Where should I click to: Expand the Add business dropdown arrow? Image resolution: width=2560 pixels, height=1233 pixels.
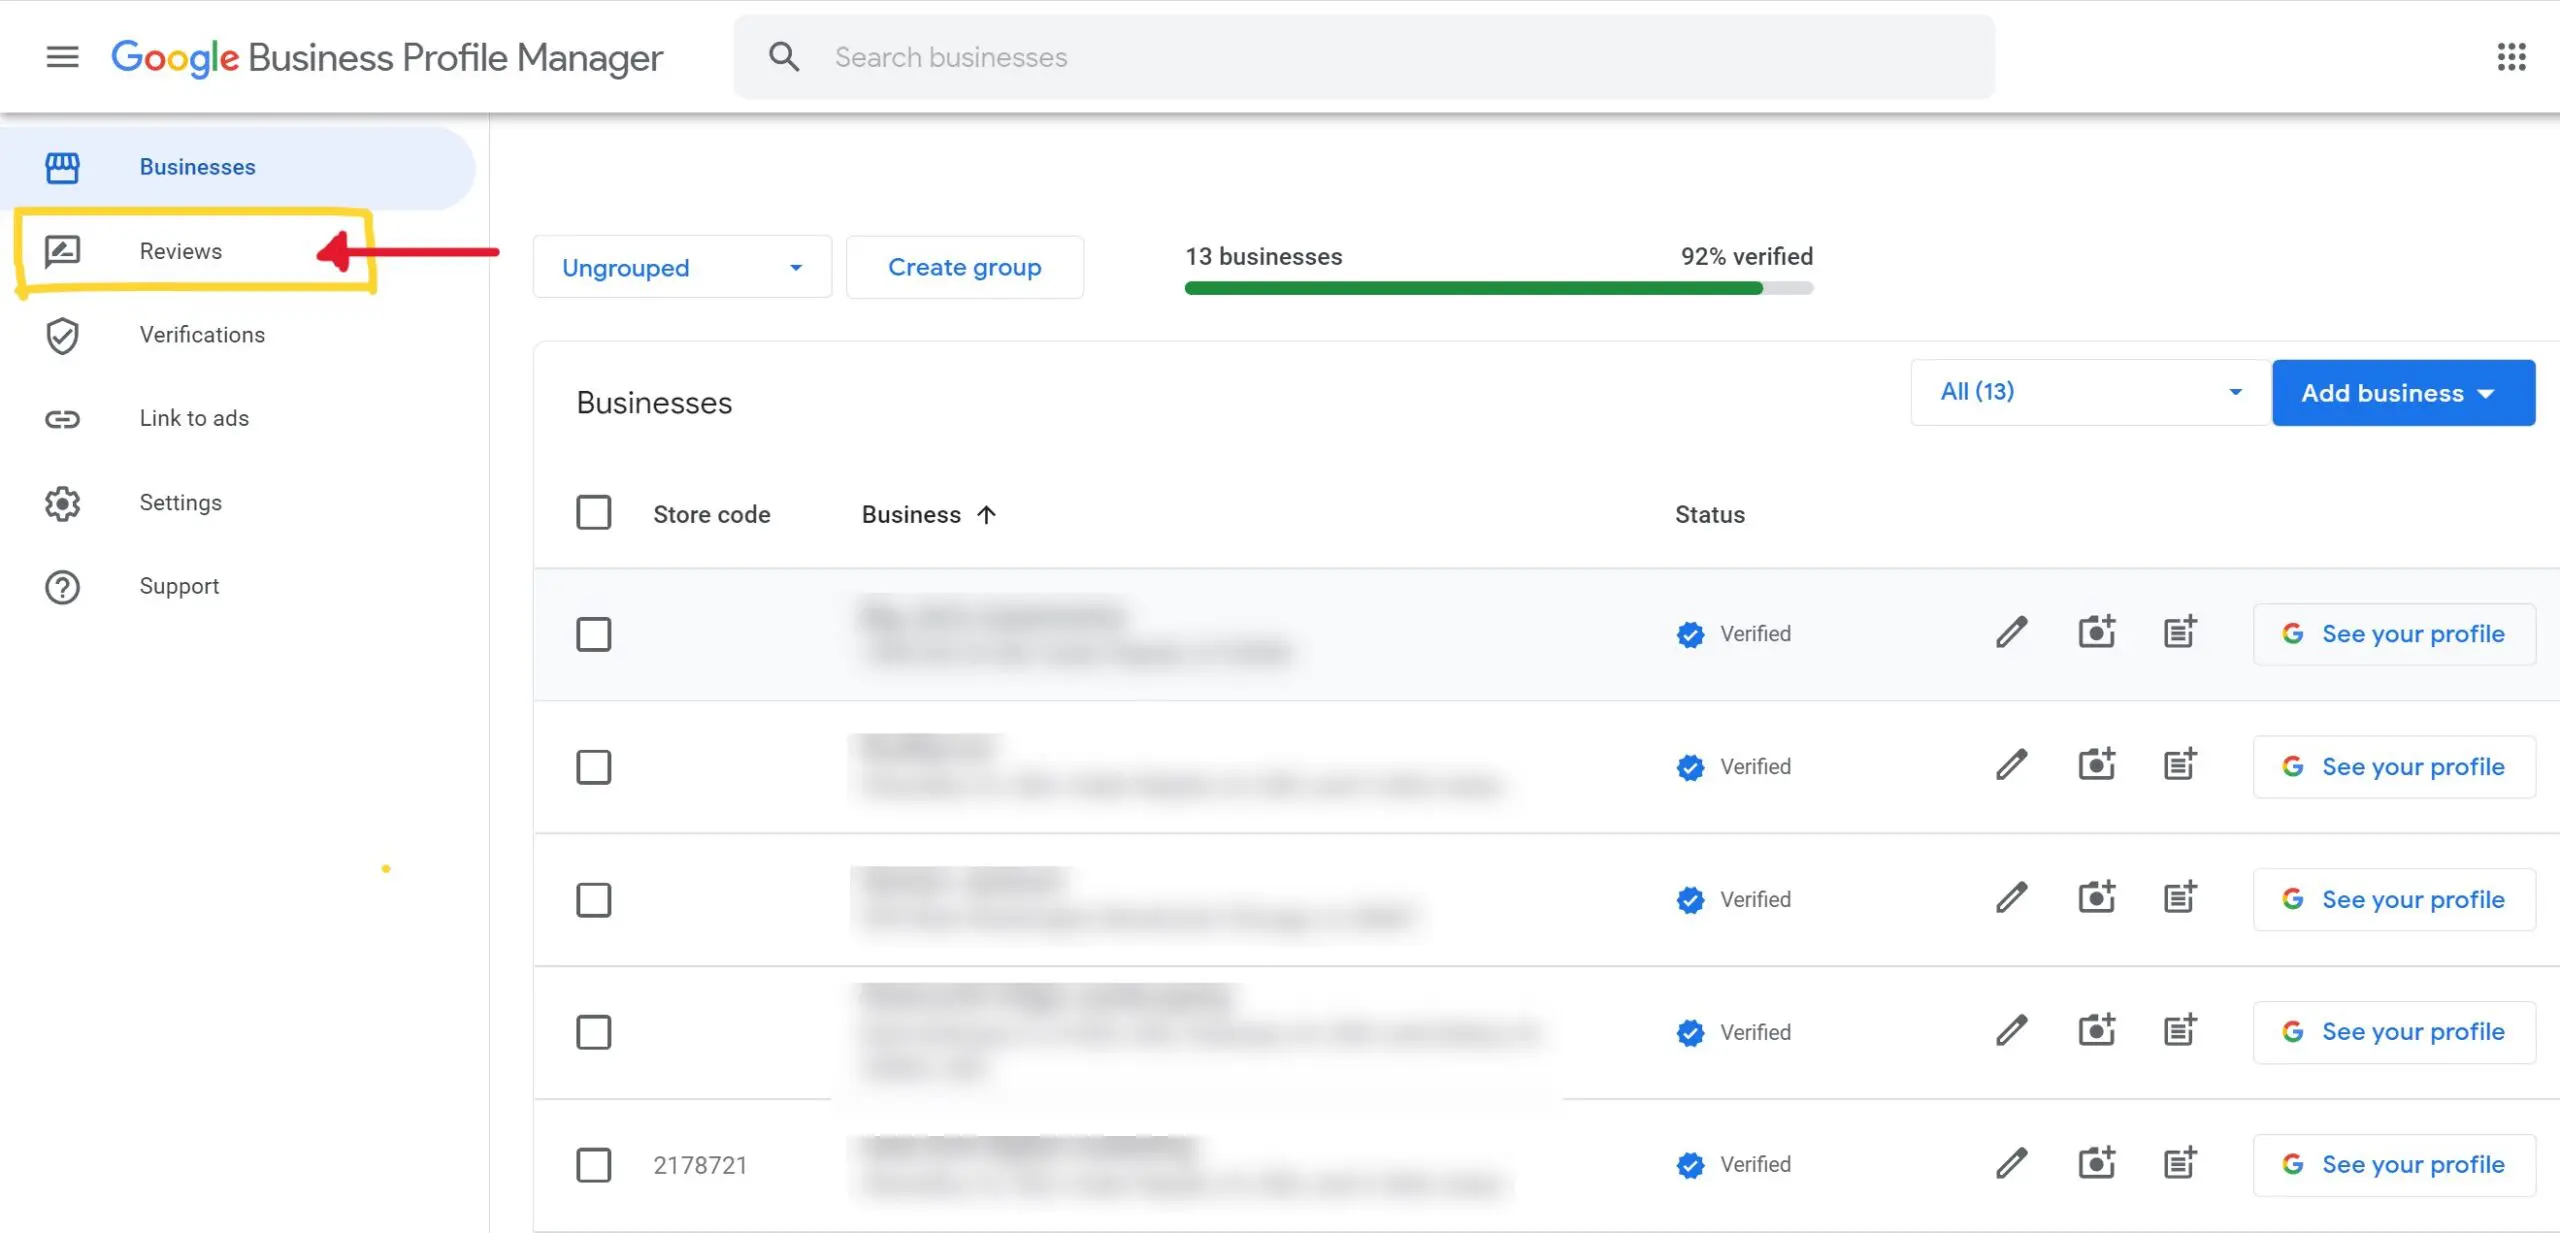(2488, 393)
